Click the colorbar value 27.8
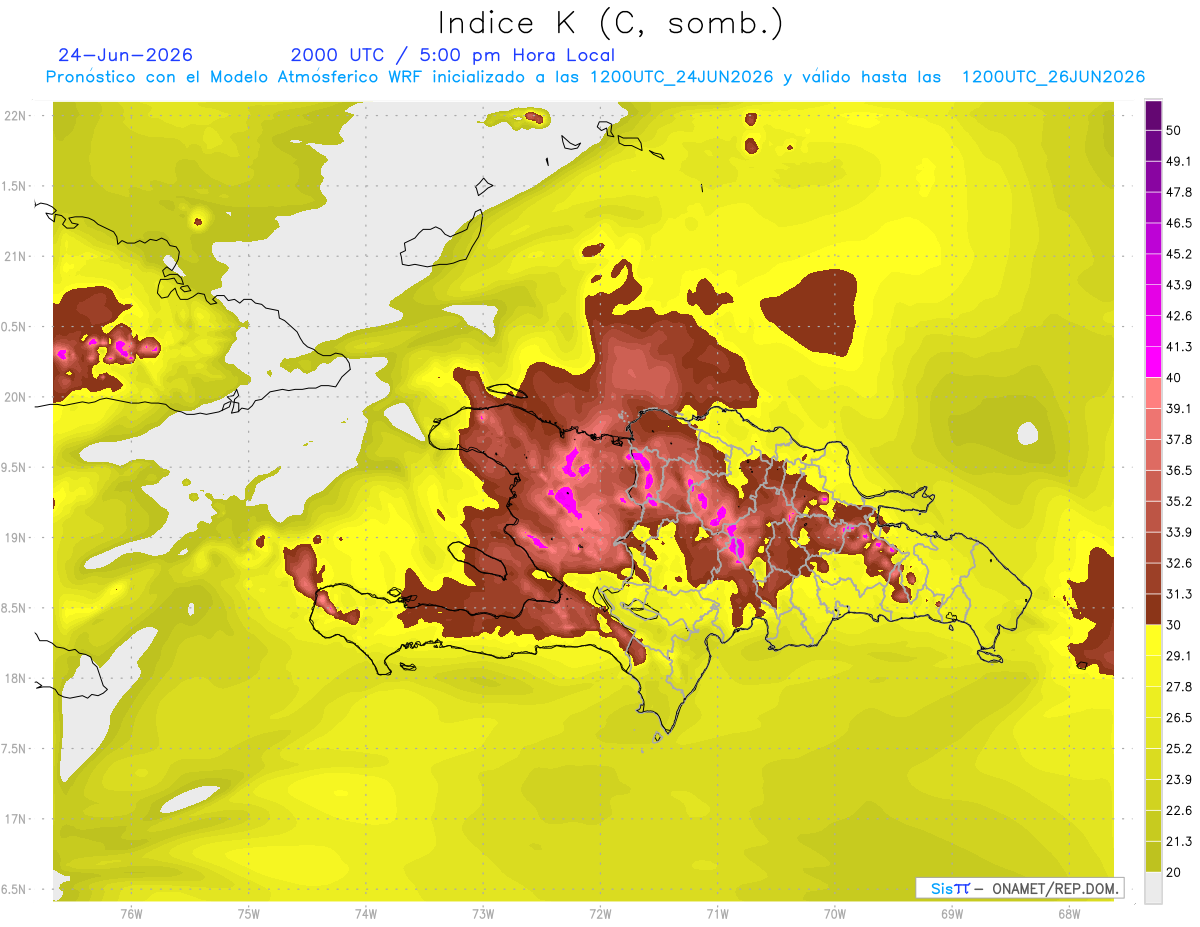Image resolution: width=1200 pixels, height=927 pixels. point(1179,687)
